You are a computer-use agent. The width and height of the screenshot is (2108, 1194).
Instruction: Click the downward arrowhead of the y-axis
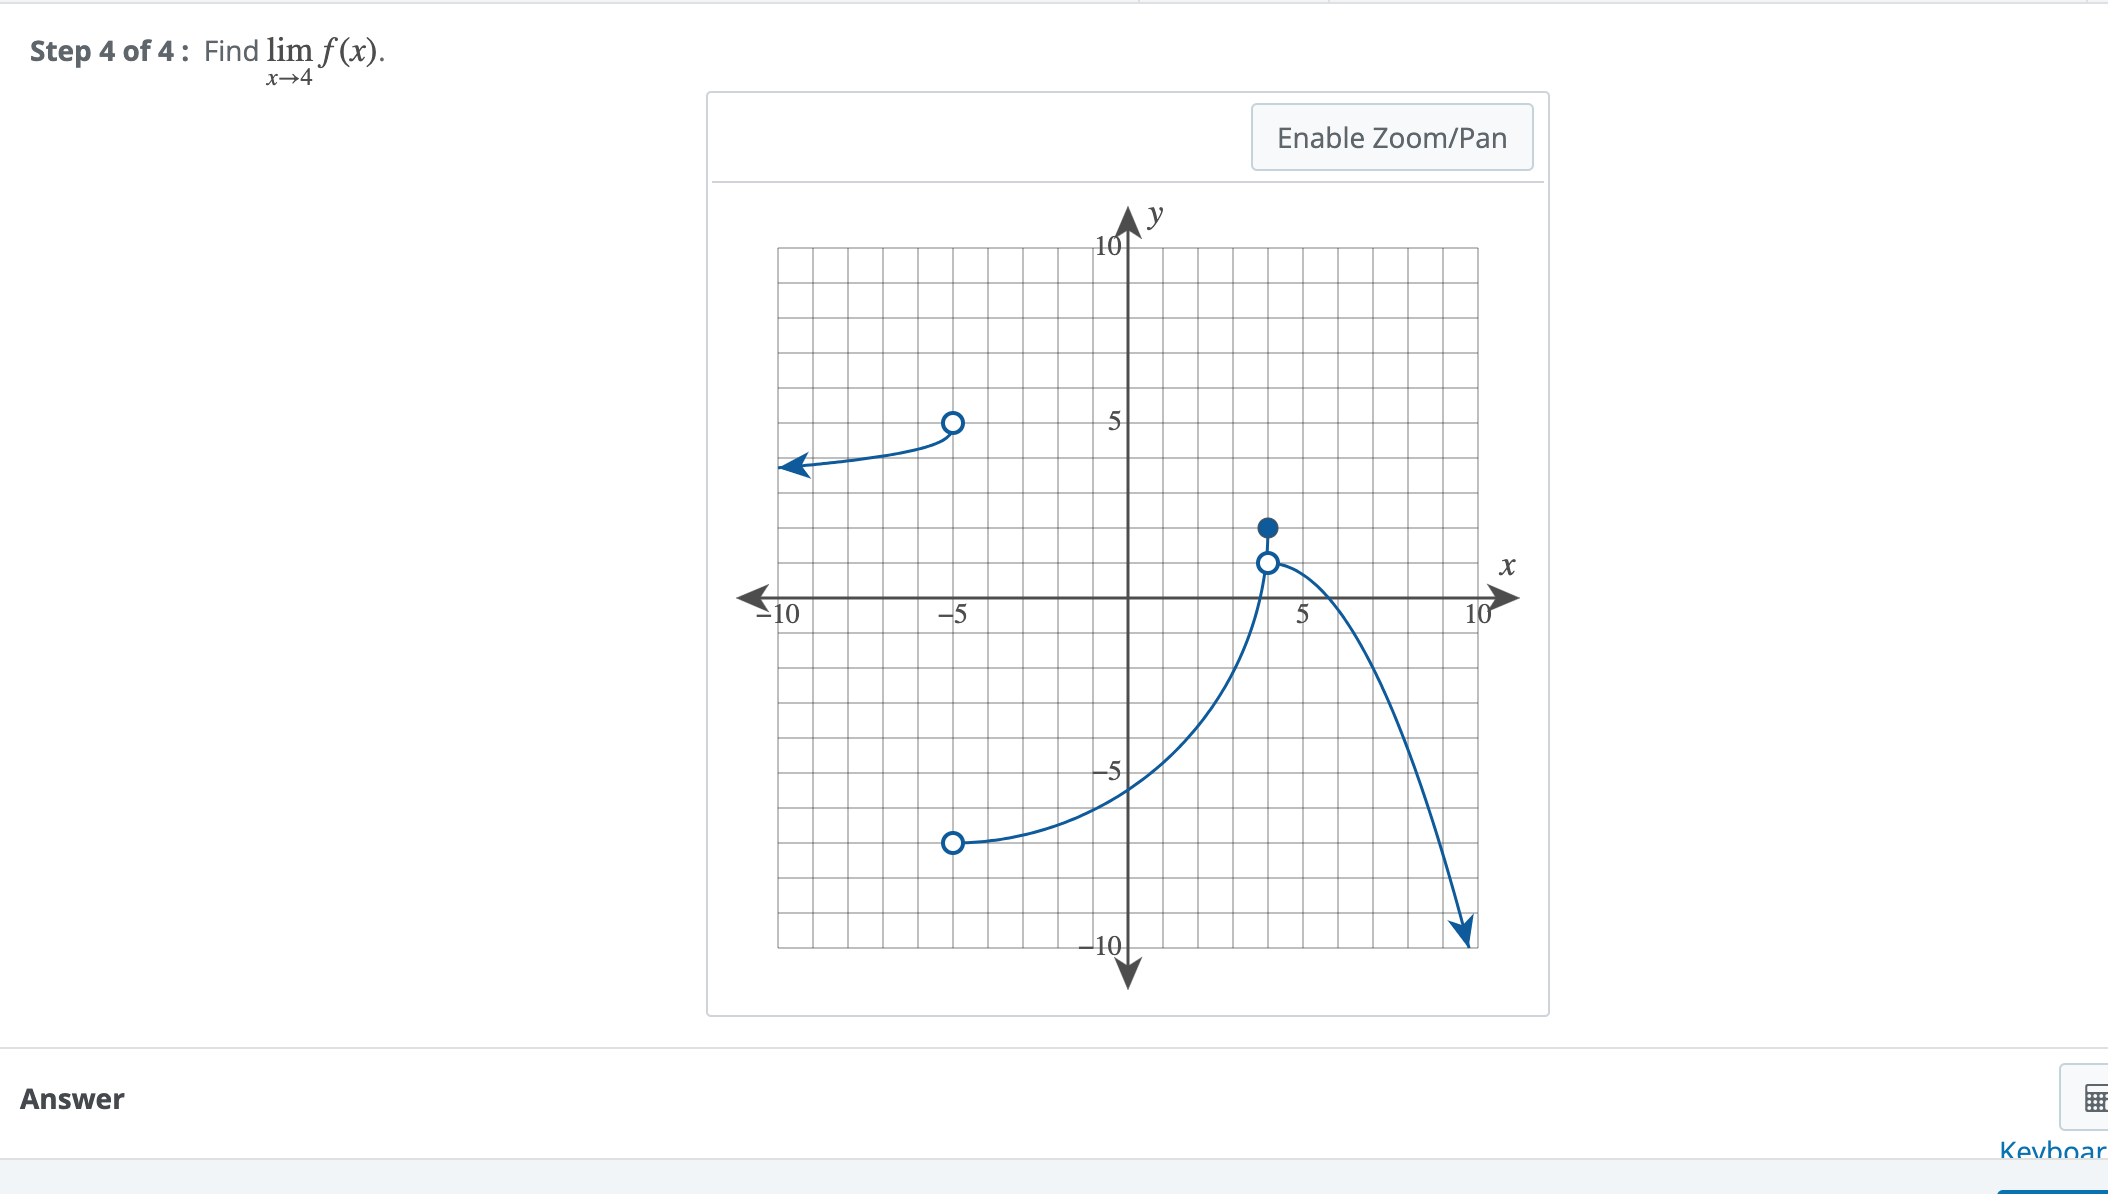[1127, 975]
